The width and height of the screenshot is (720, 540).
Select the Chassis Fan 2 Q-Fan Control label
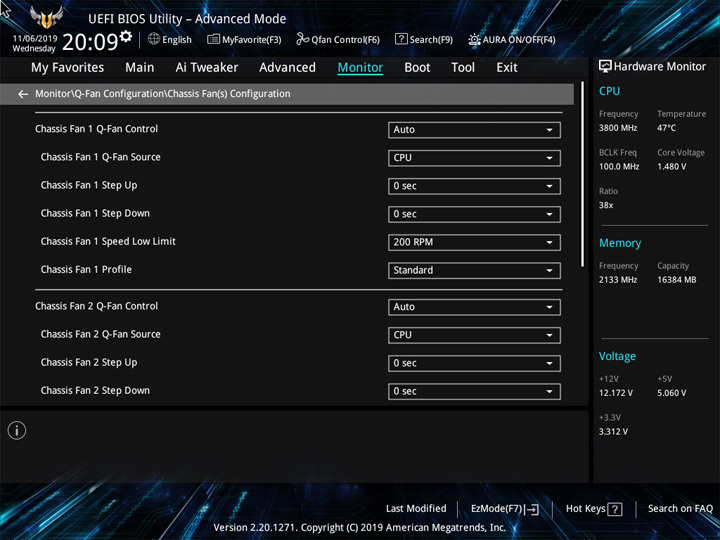pyautogui.click(x=96, y=306)
